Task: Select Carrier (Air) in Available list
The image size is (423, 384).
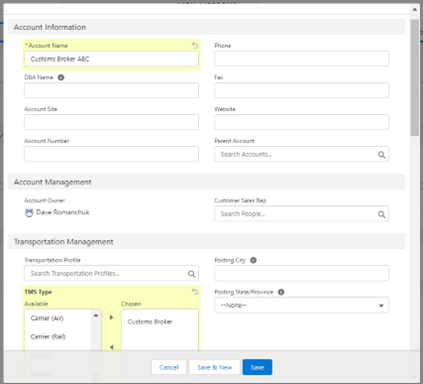Action: pyautogui.click(x=58, y=318)
